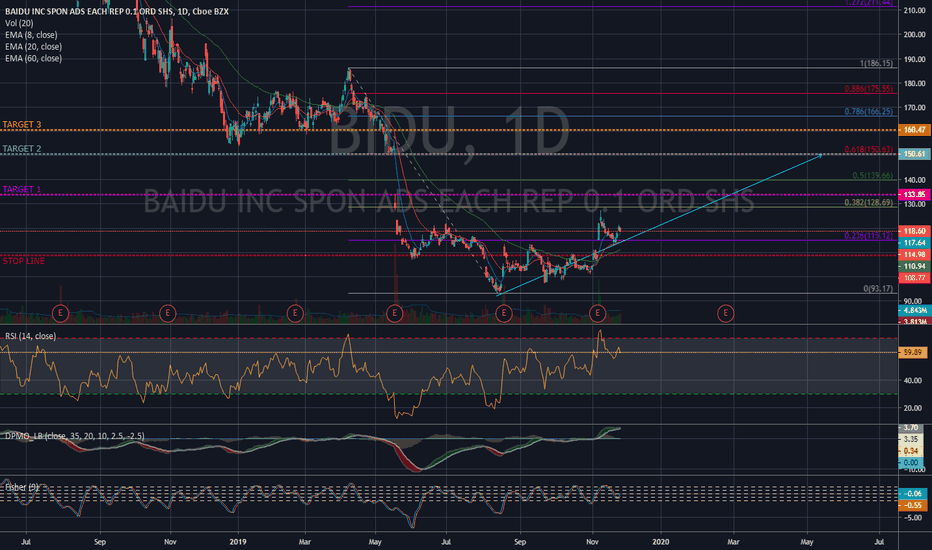Screen dimensions: 932x550
Task: Select the RSI (14, close) legend
Action: (x=30, y=336)
